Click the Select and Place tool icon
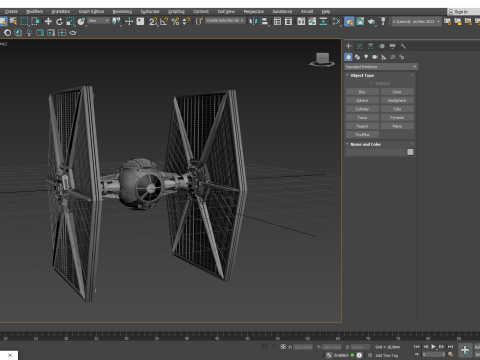 point(81,22)
